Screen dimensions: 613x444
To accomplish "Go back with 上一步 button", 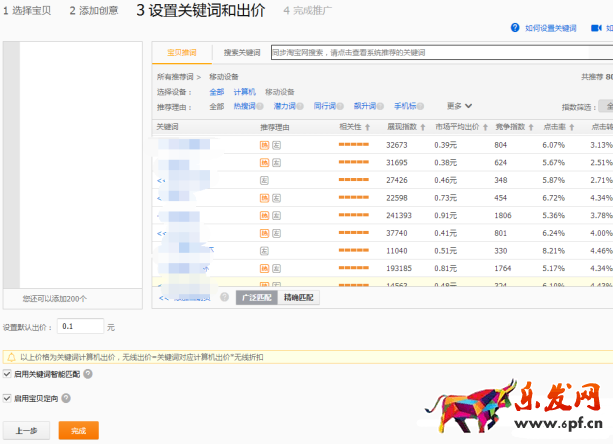I will (x=27, y=430).
